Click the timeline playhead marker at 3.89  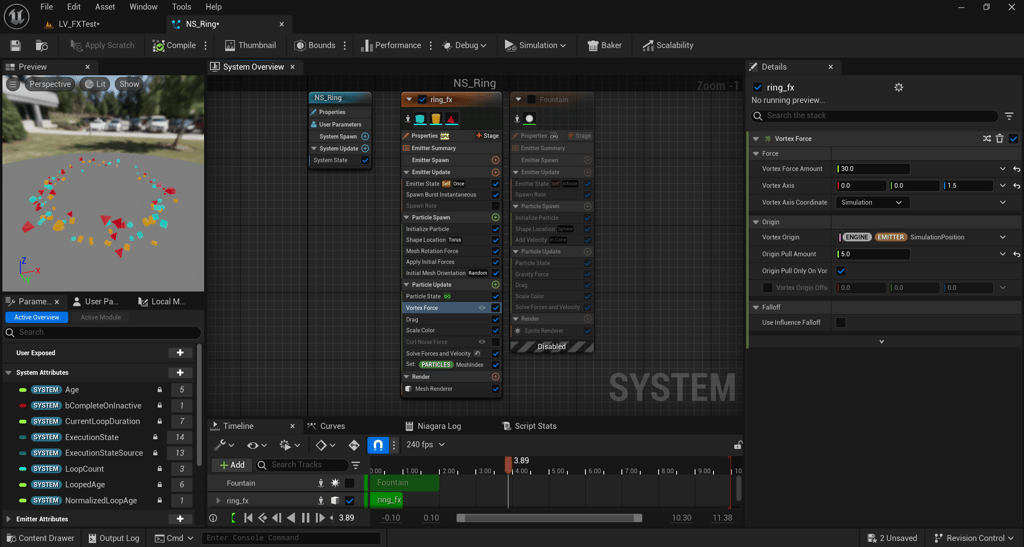(x=509, y=463)
